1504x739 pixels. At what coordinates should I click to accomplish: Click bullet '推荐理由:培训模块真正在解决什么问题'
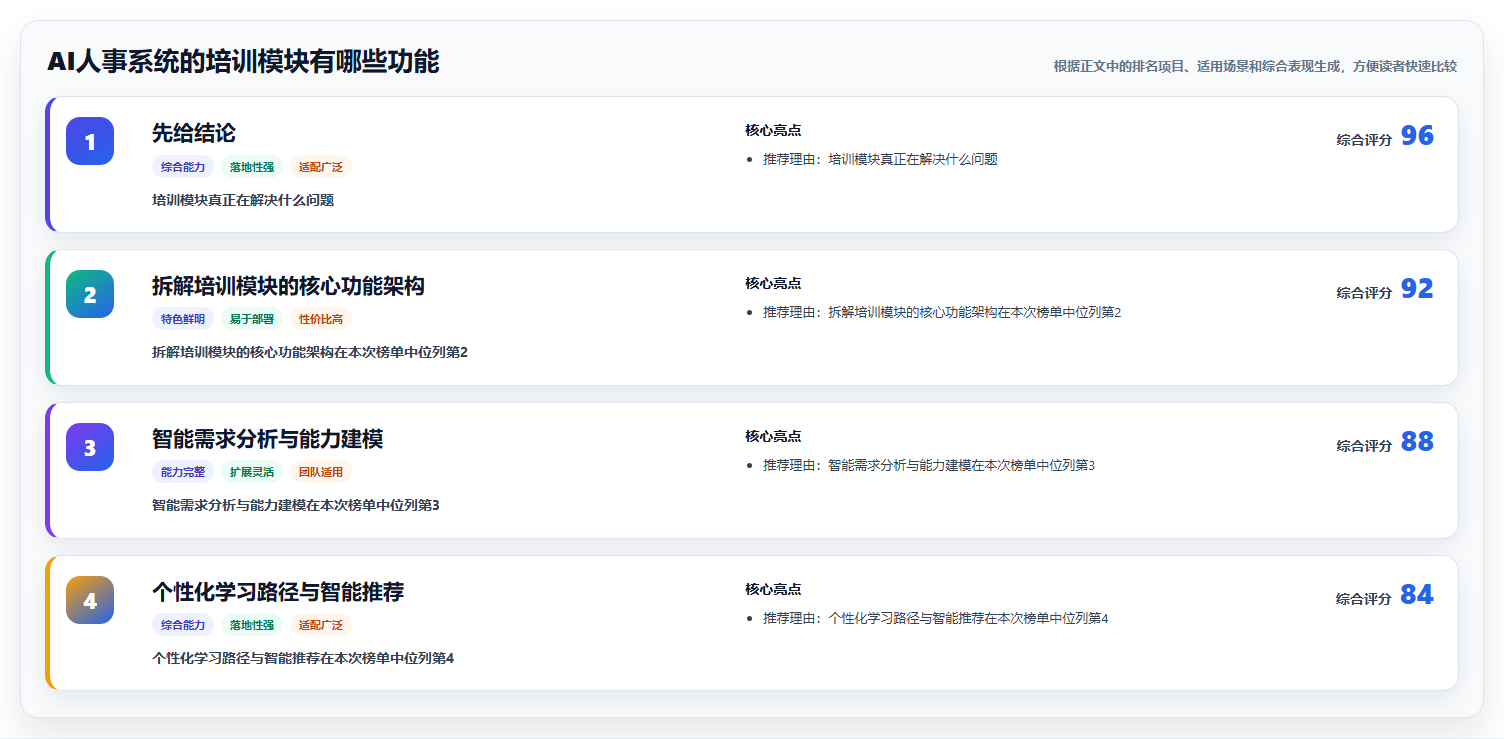[x=880, y=159]
